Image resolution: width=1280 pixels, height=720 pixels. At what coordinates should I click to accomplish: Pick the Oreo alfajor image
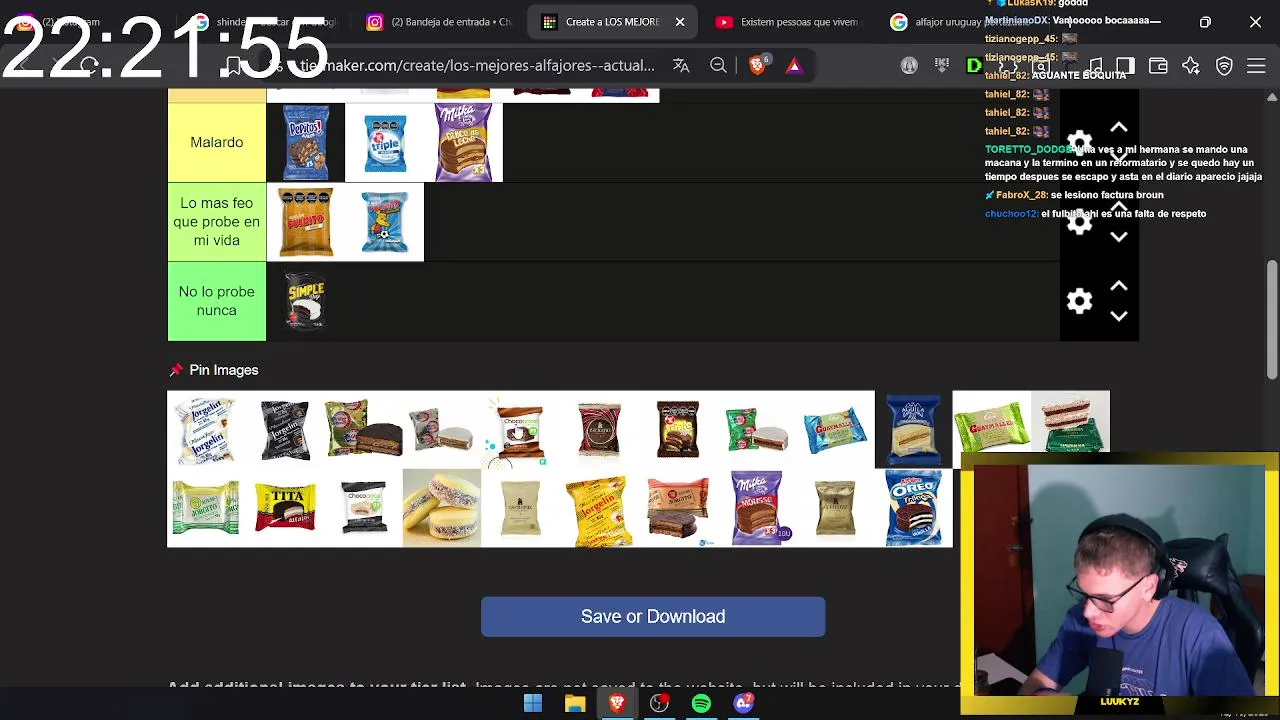[914, 508]
